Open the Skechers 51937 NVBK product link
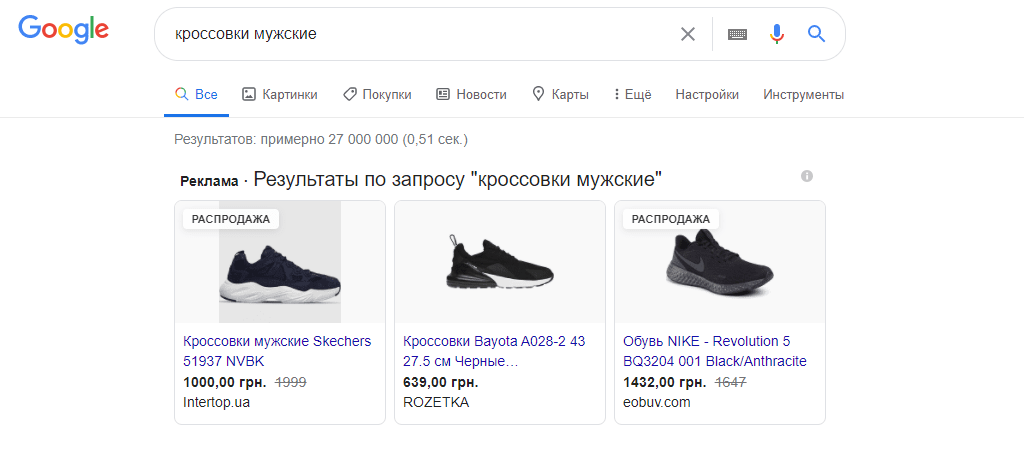1024x455 pixels. 277,351
